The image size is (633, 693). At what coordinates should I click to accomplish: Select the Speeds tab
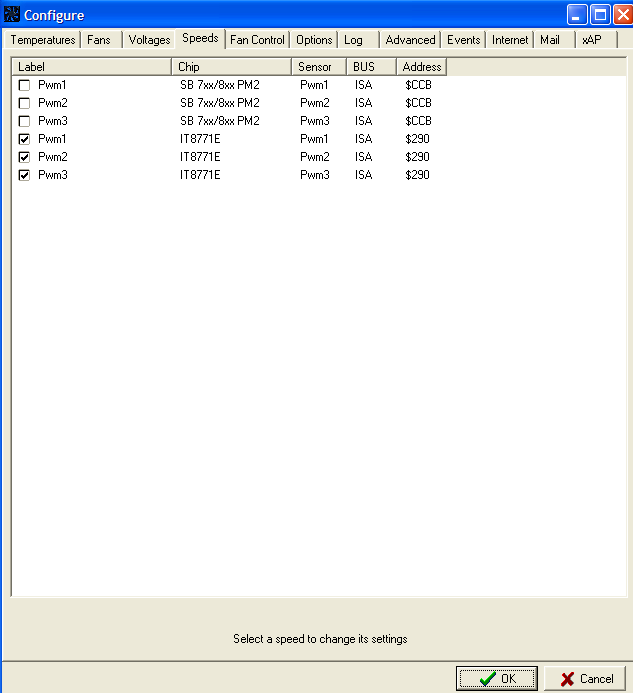200,38
